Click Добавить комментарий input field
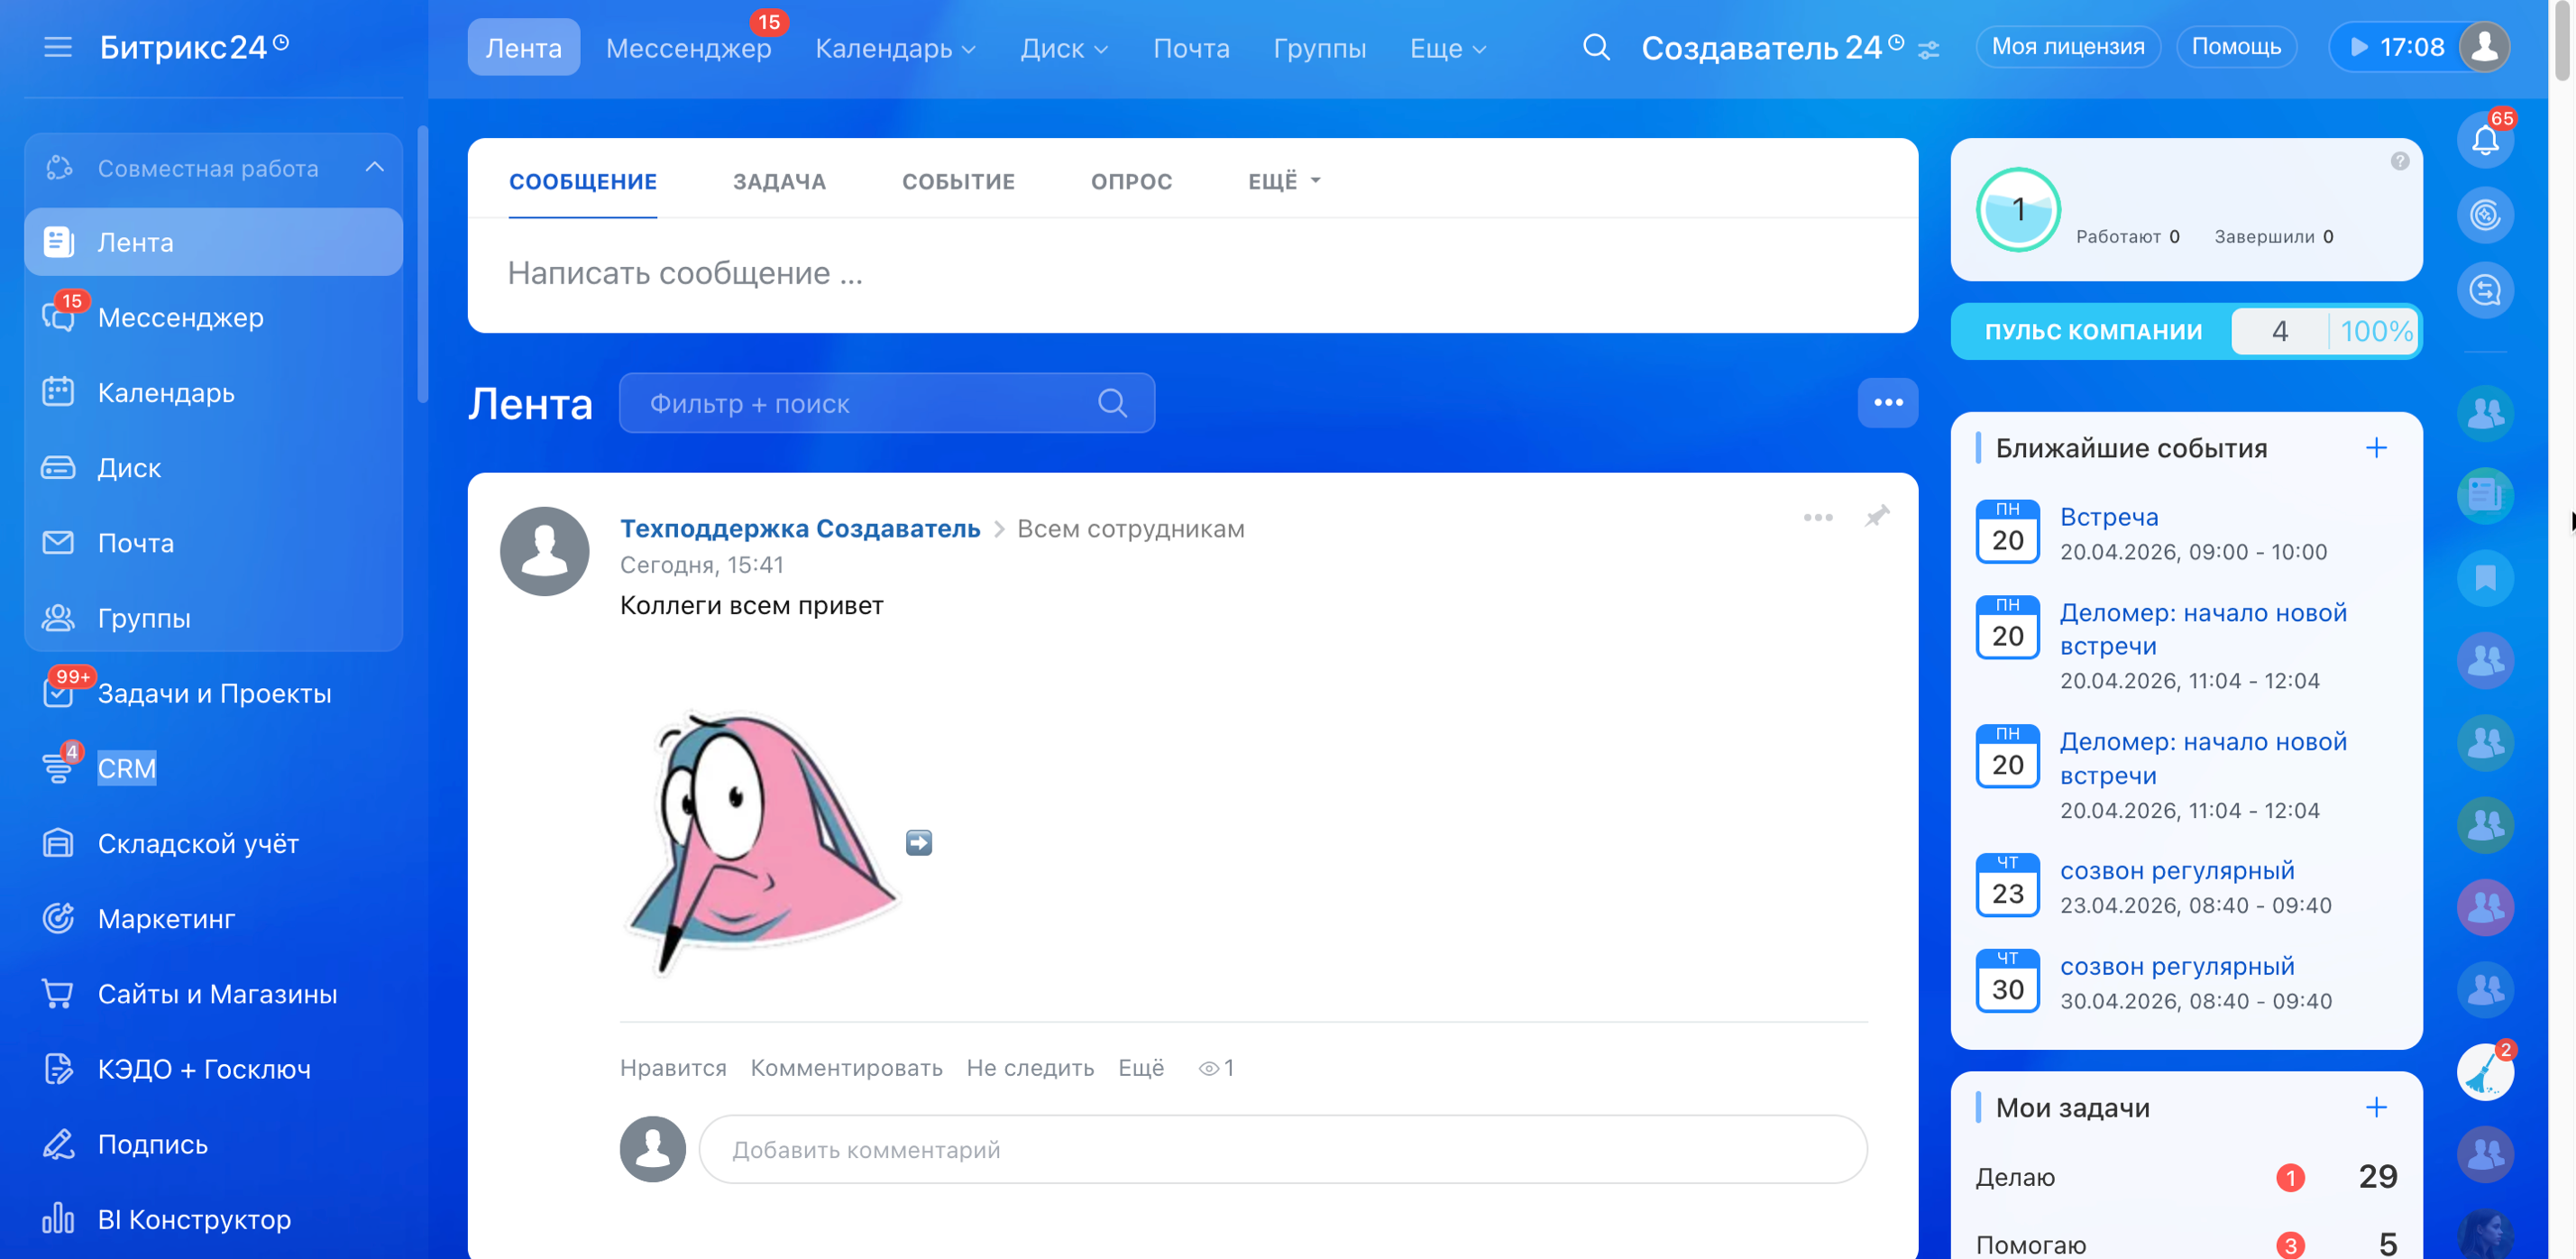This screenshot has height=1259, width=2576. tap(1282, 1149)
